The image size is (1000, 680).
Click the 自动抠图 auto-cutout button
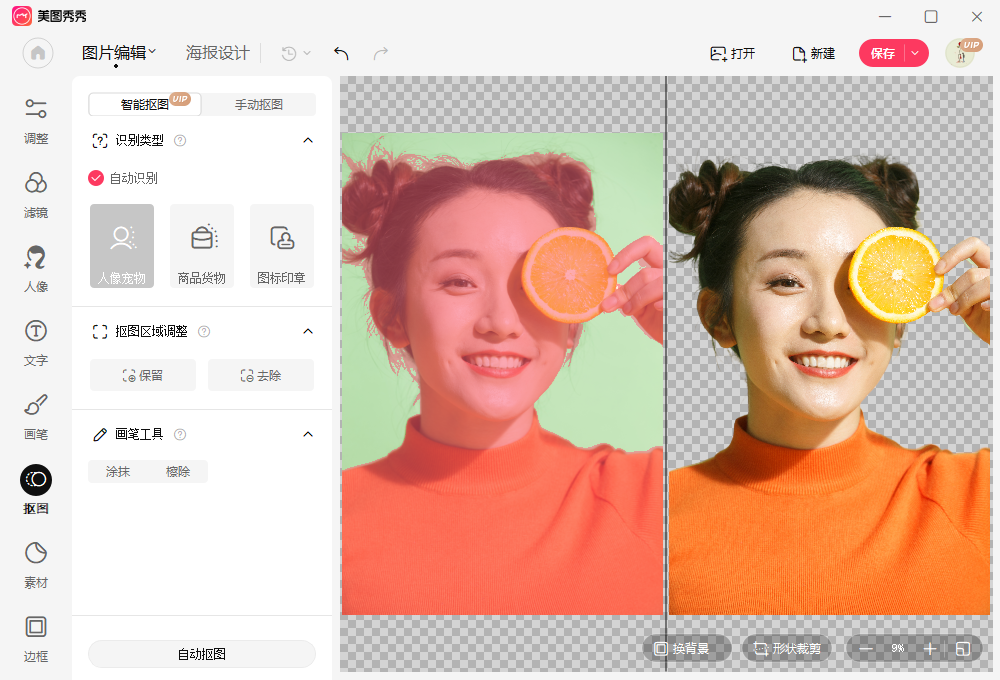point(201,653)
